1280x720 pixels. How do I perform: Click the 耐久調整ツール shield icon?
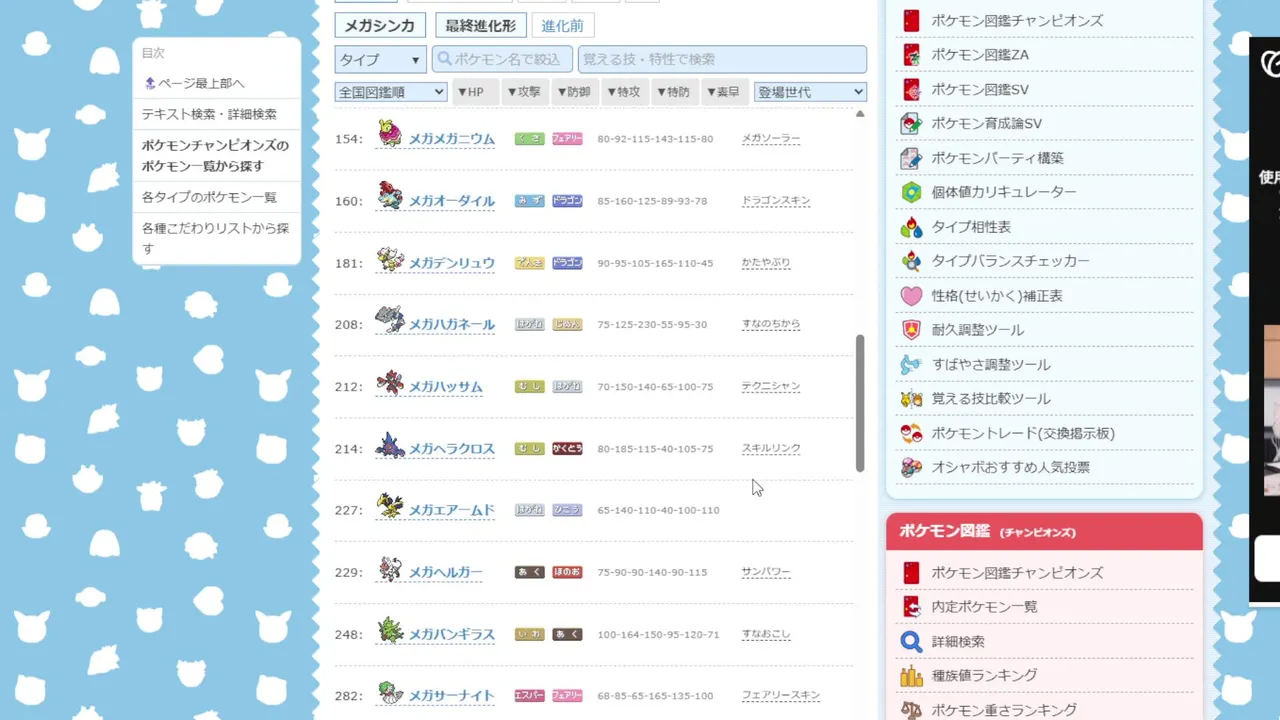coord(911,330)
